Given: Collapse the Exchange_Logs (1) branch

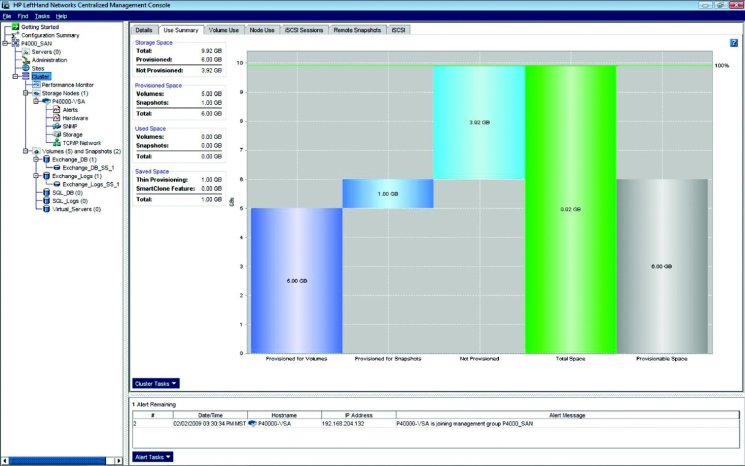Looking at the screenshot, I should pyautogui.click(x=36, y=176).
